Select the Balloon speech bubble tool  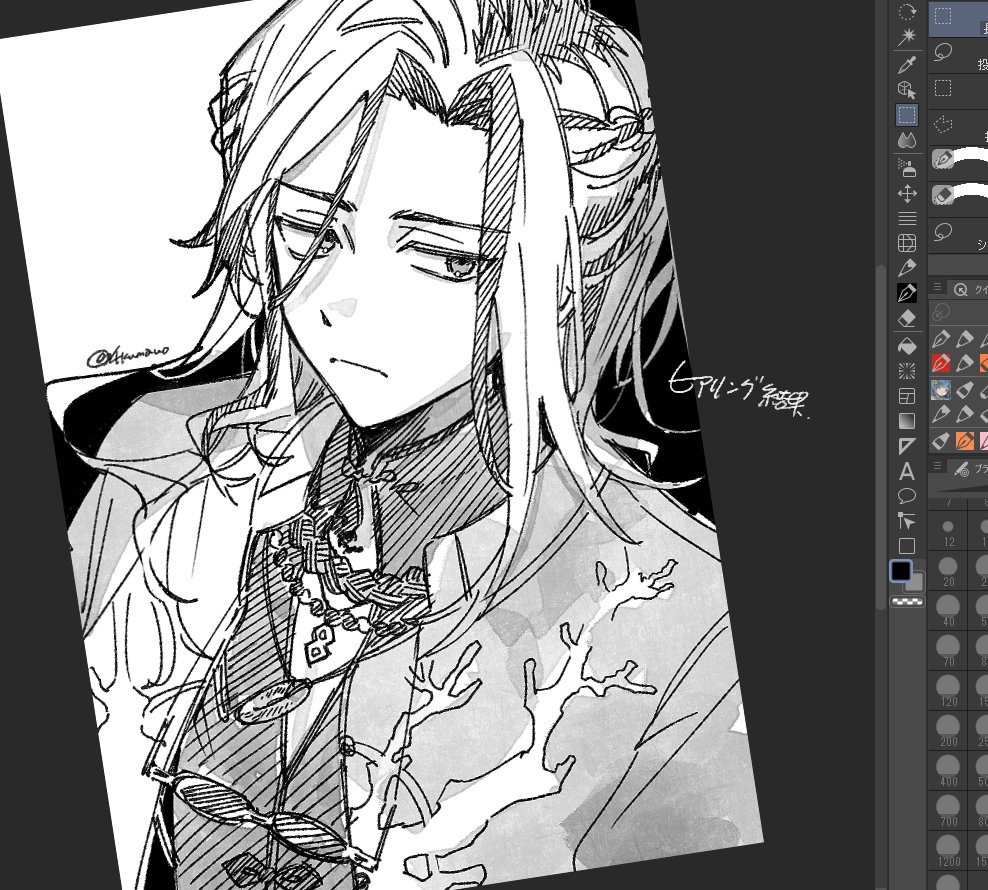907,496
